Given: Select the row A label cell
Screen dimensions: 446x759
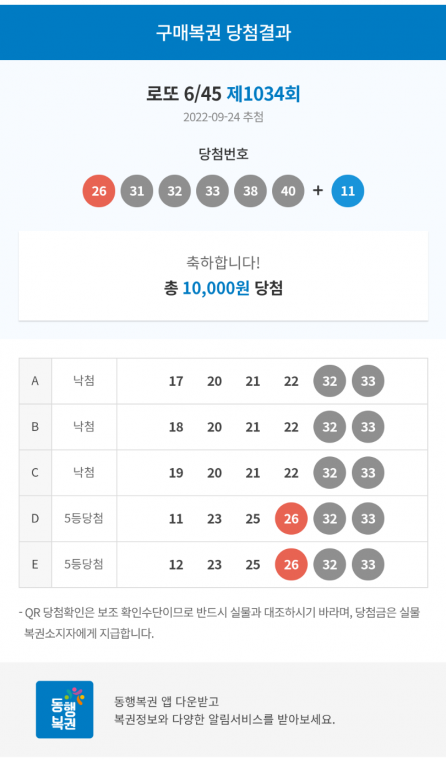Looking at the screenshot, I should coord(35,381).
